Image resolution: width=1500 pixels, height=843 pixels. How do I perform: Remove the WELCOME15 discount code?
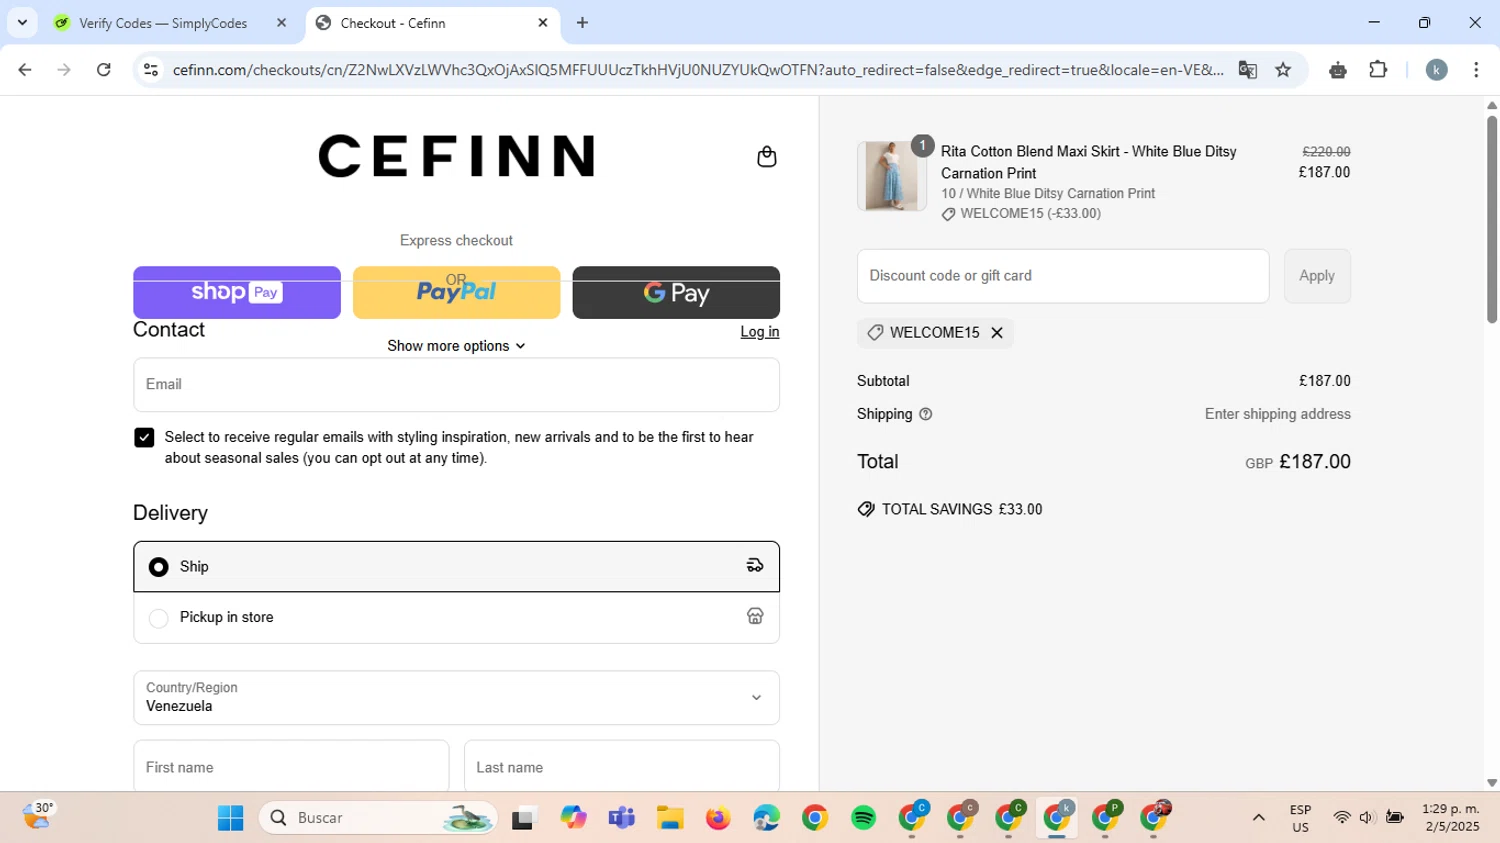pyautogui.click(x=997, y=333)
